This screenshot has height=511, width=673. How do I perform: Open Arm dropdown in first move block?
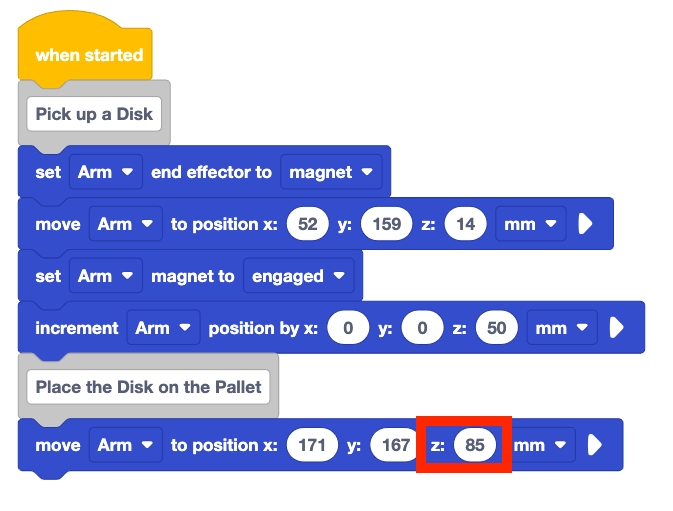click(125, 224)
